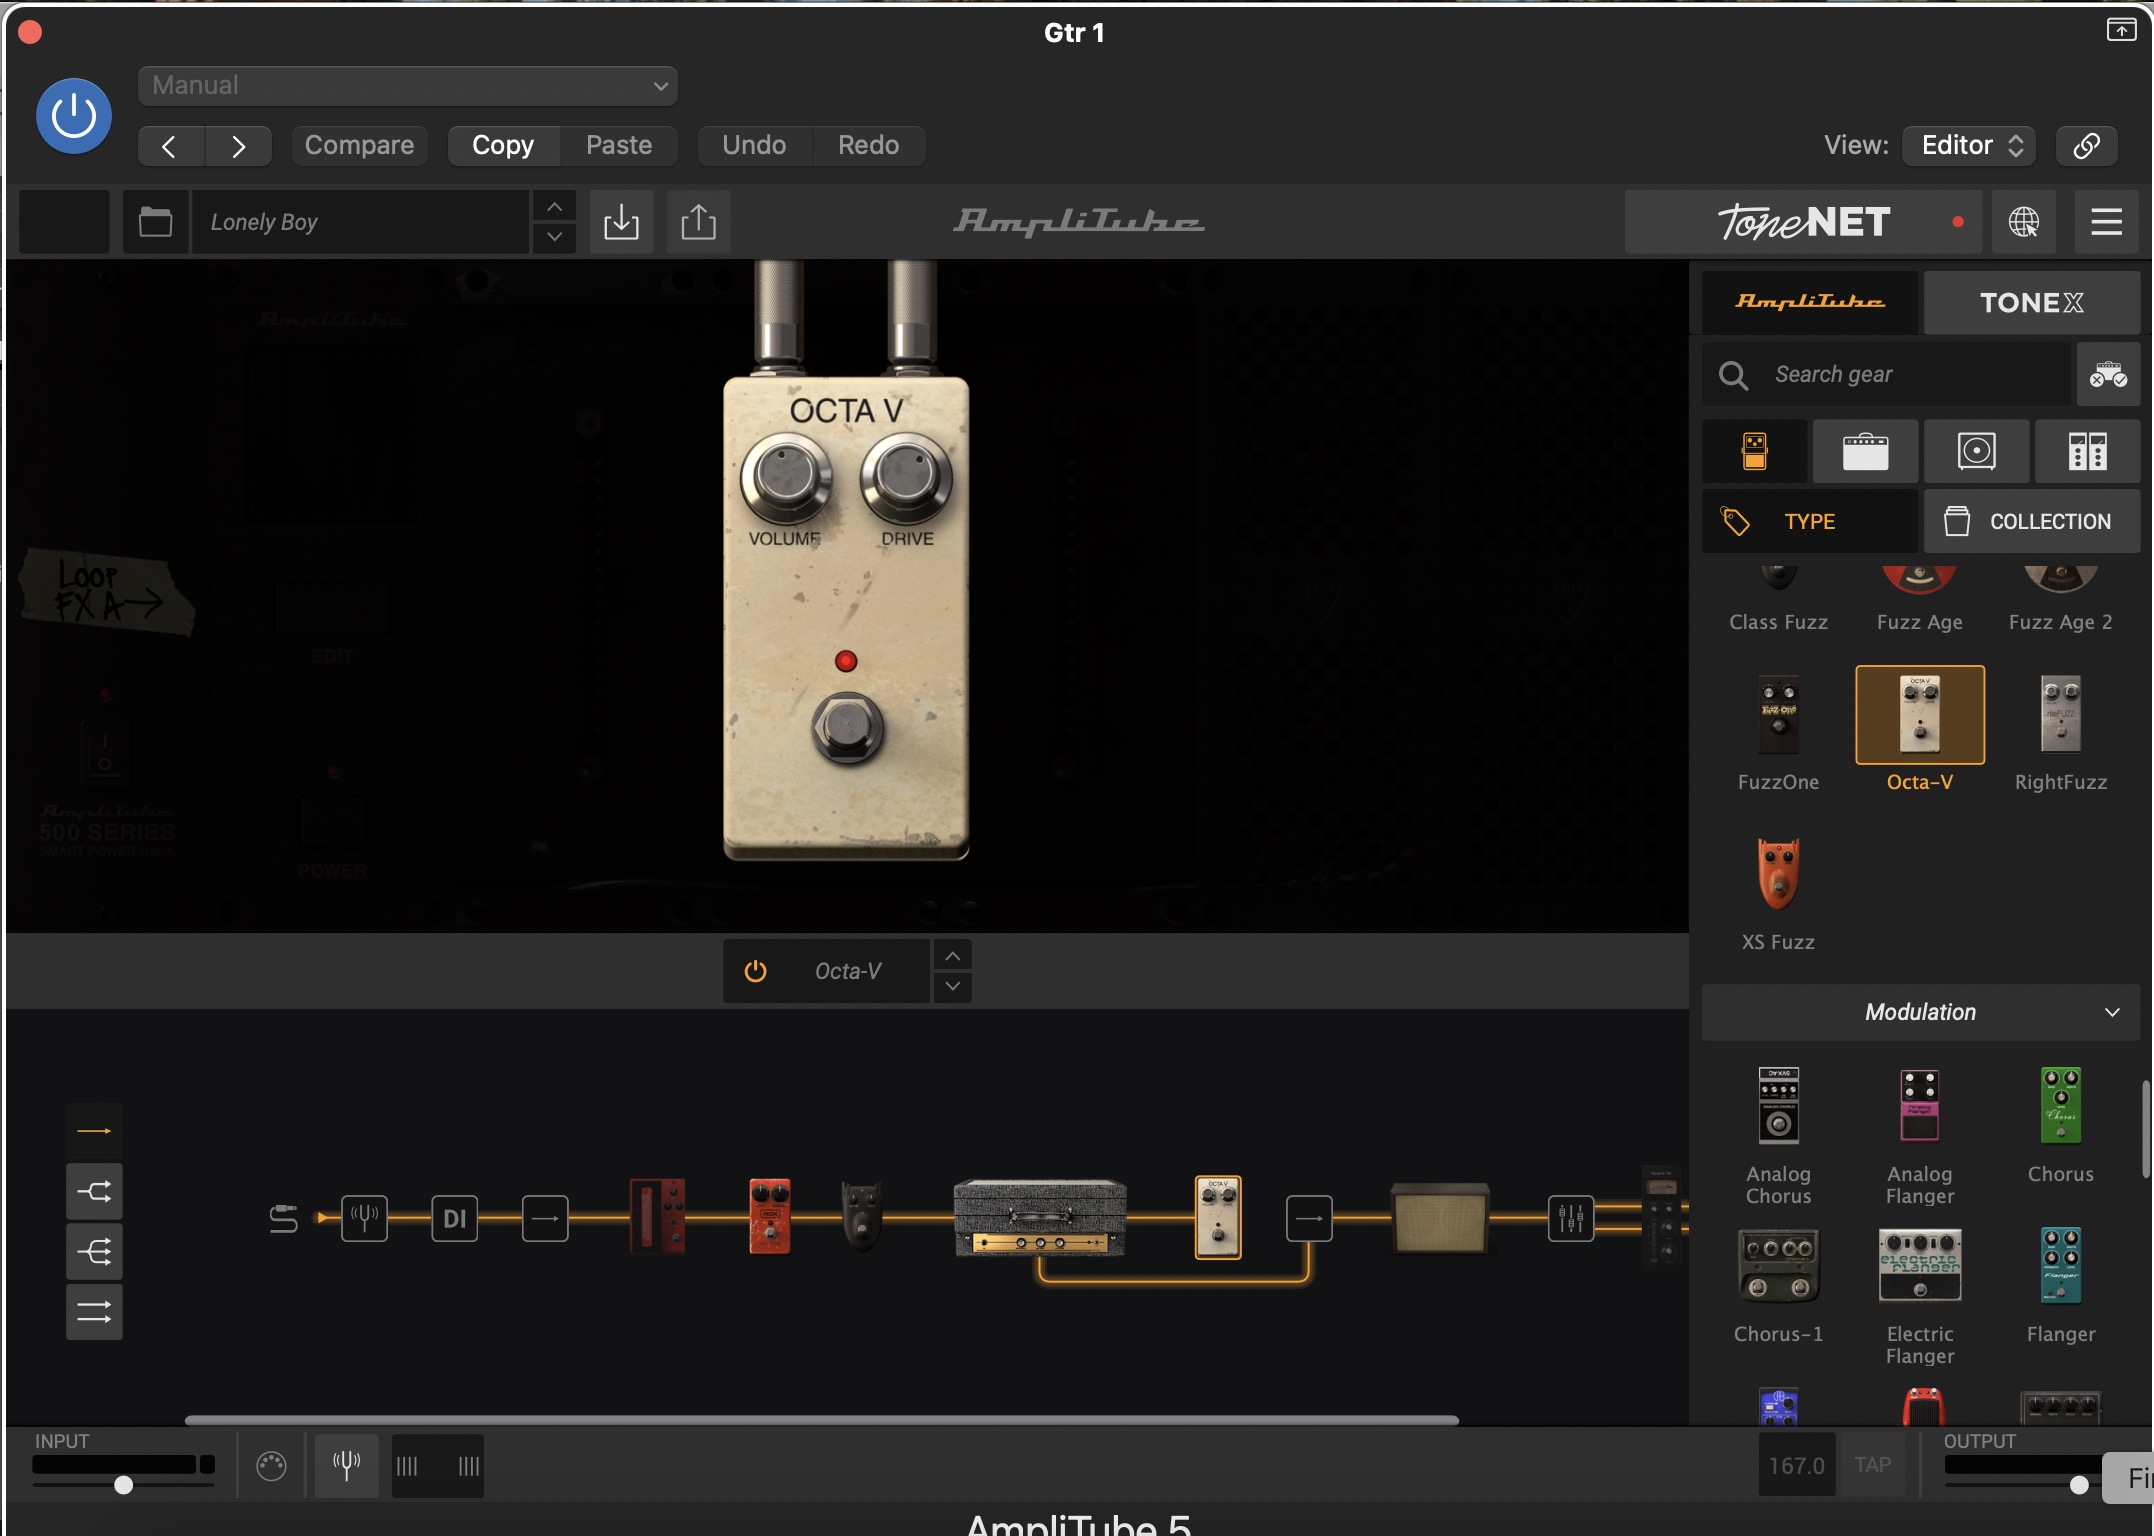Toggle the blue plugin power button
Screen dimensions: 2154x1536
74,116
